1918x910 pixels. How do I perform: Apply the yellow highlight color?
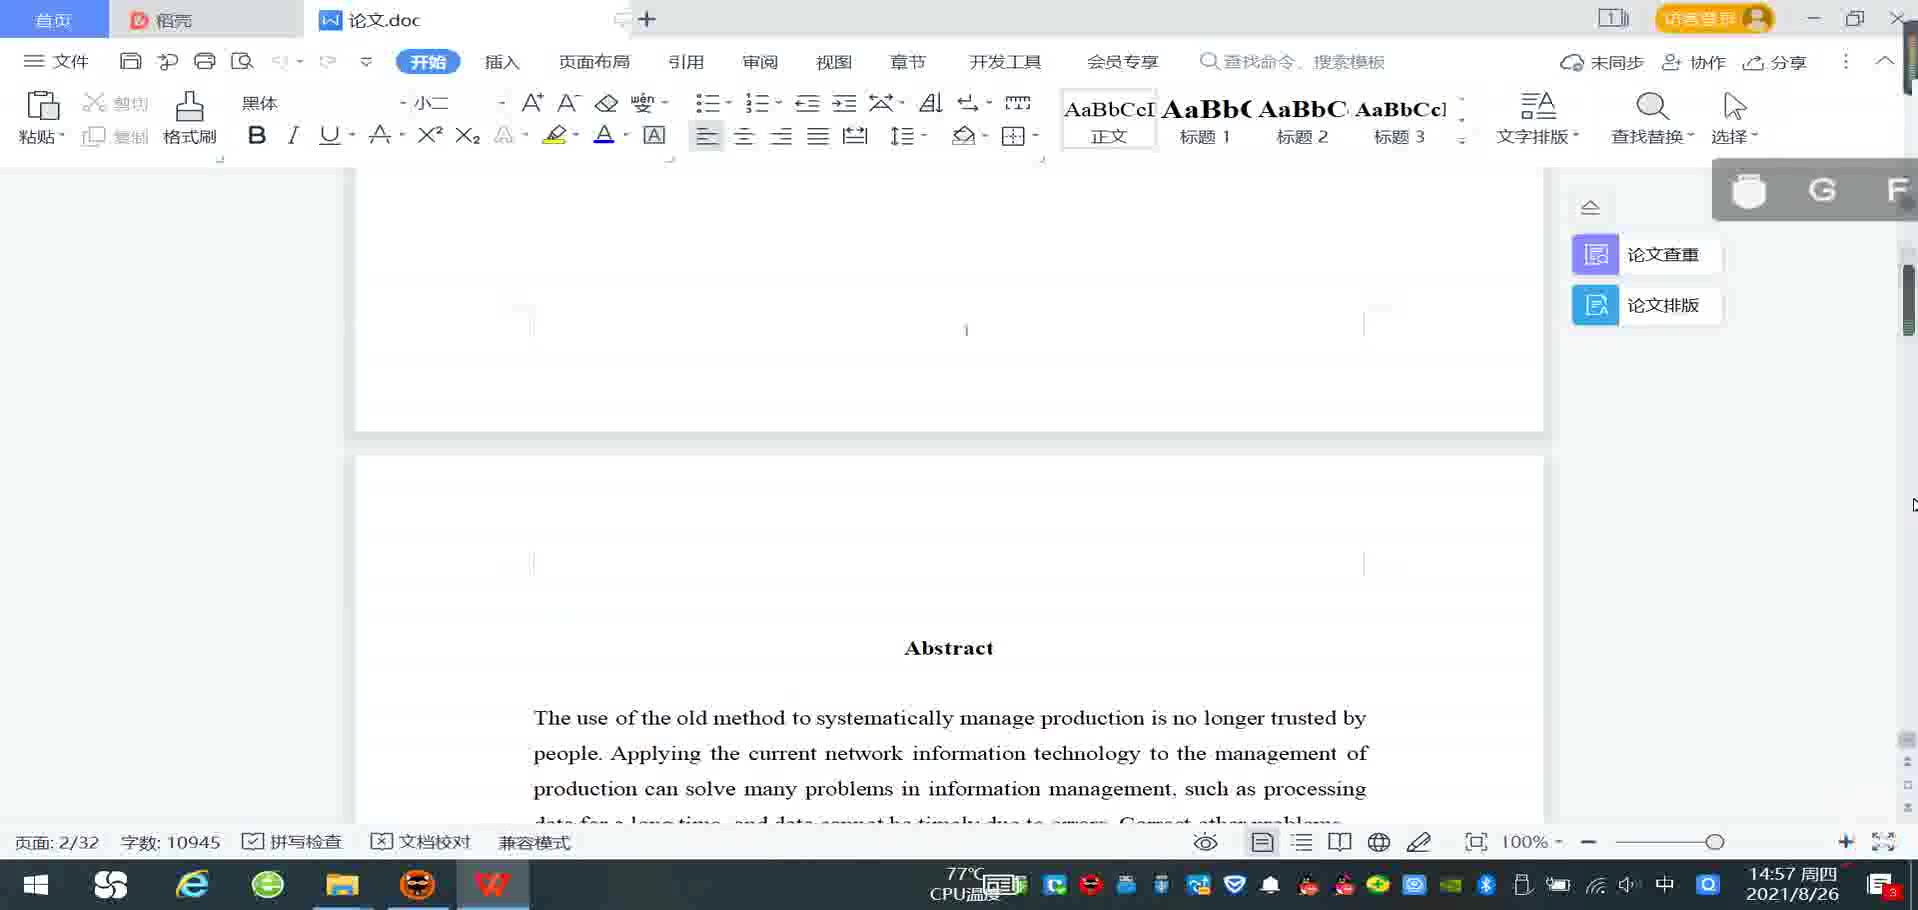[555, 135]
